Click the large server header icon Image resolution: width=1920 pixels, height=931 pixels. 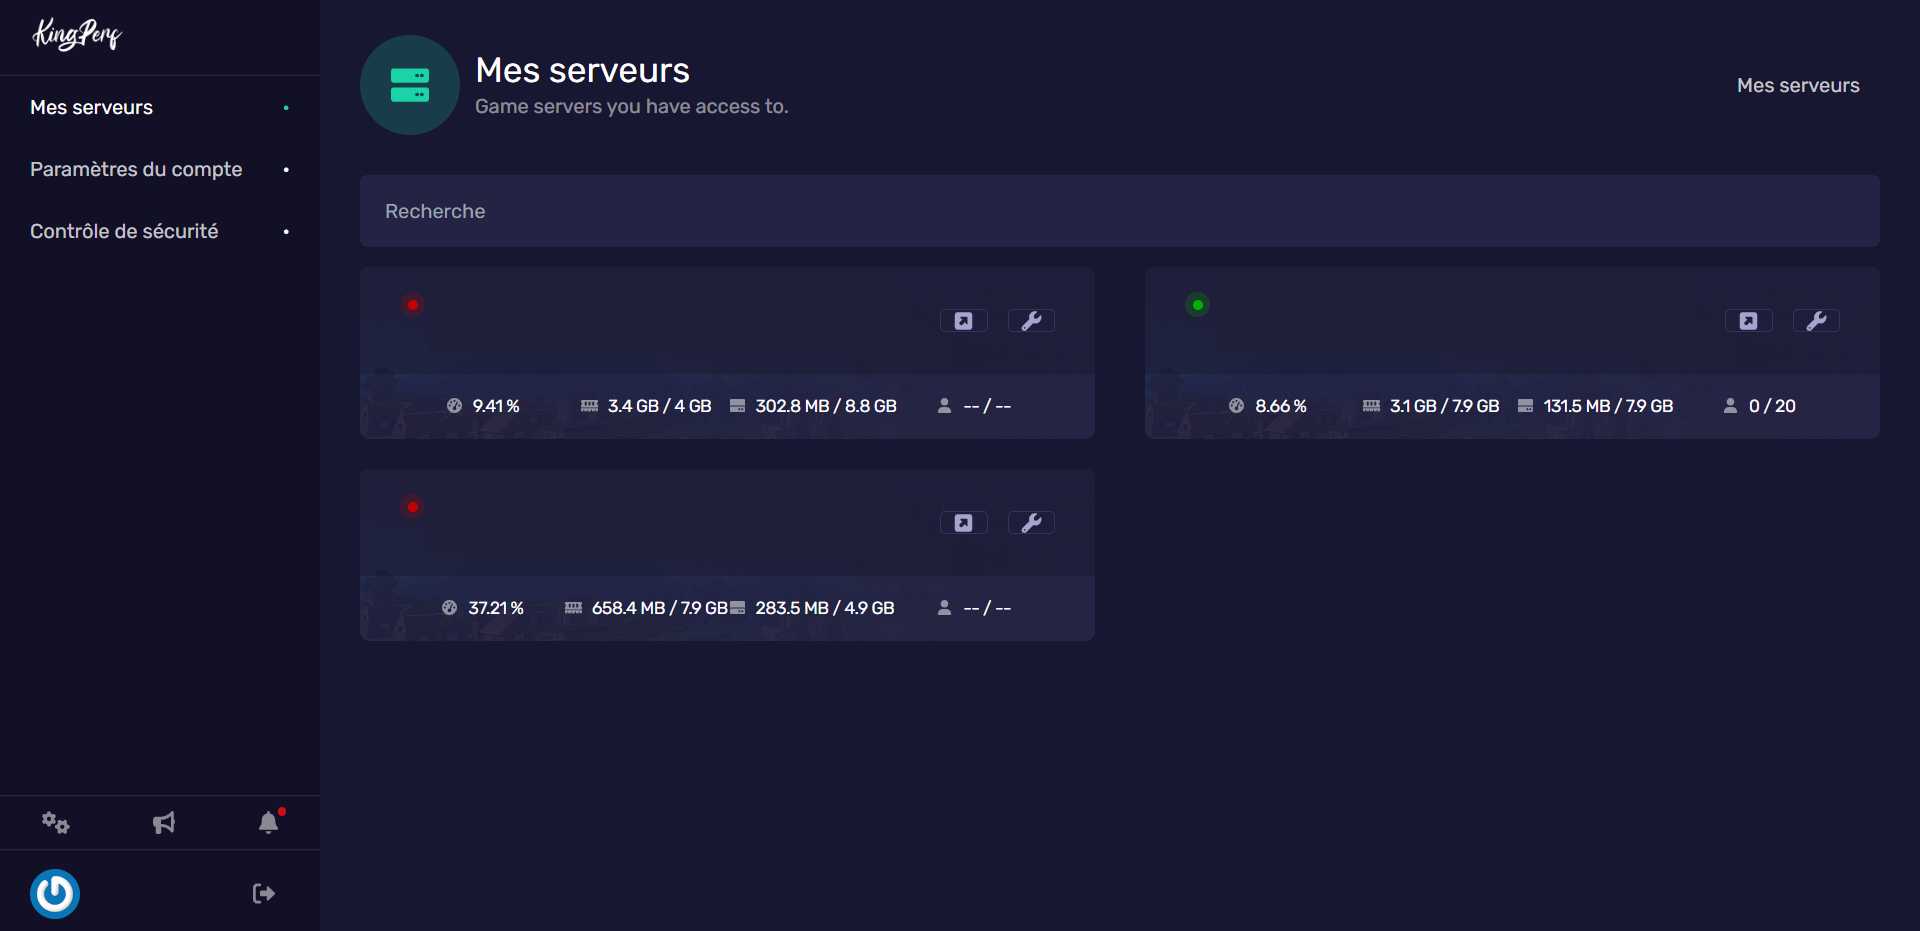click(x=410, y=85)
